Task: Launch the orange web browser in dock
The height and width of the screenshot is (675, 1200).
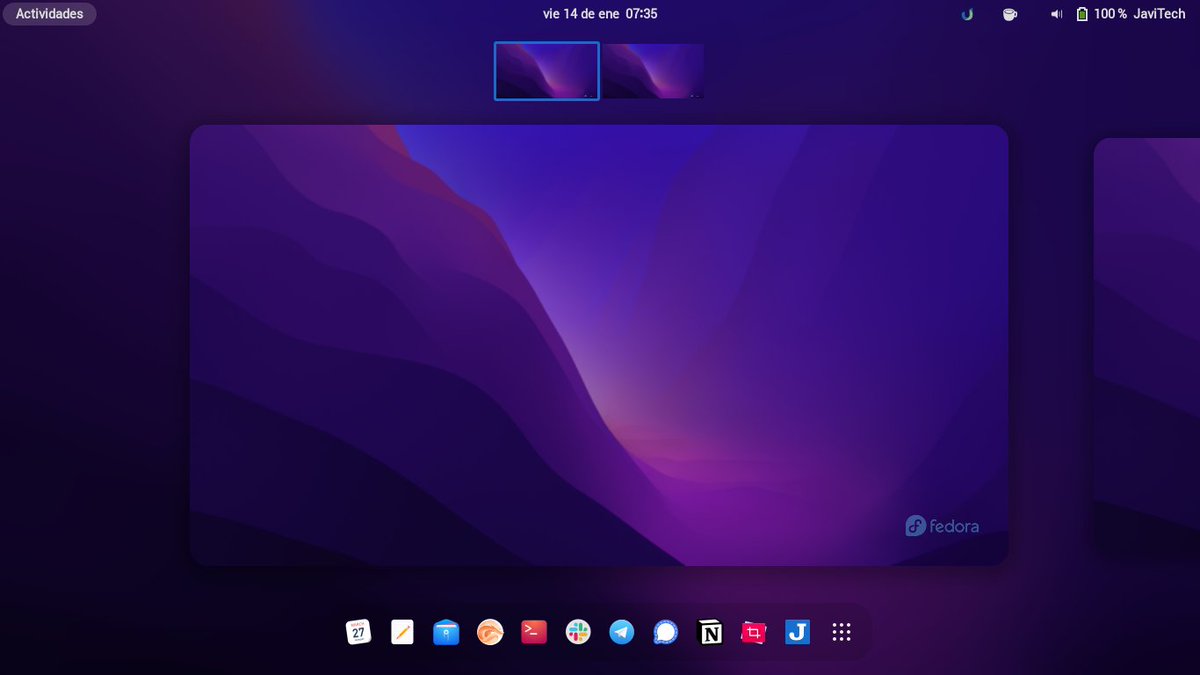Action: [490, 632]
